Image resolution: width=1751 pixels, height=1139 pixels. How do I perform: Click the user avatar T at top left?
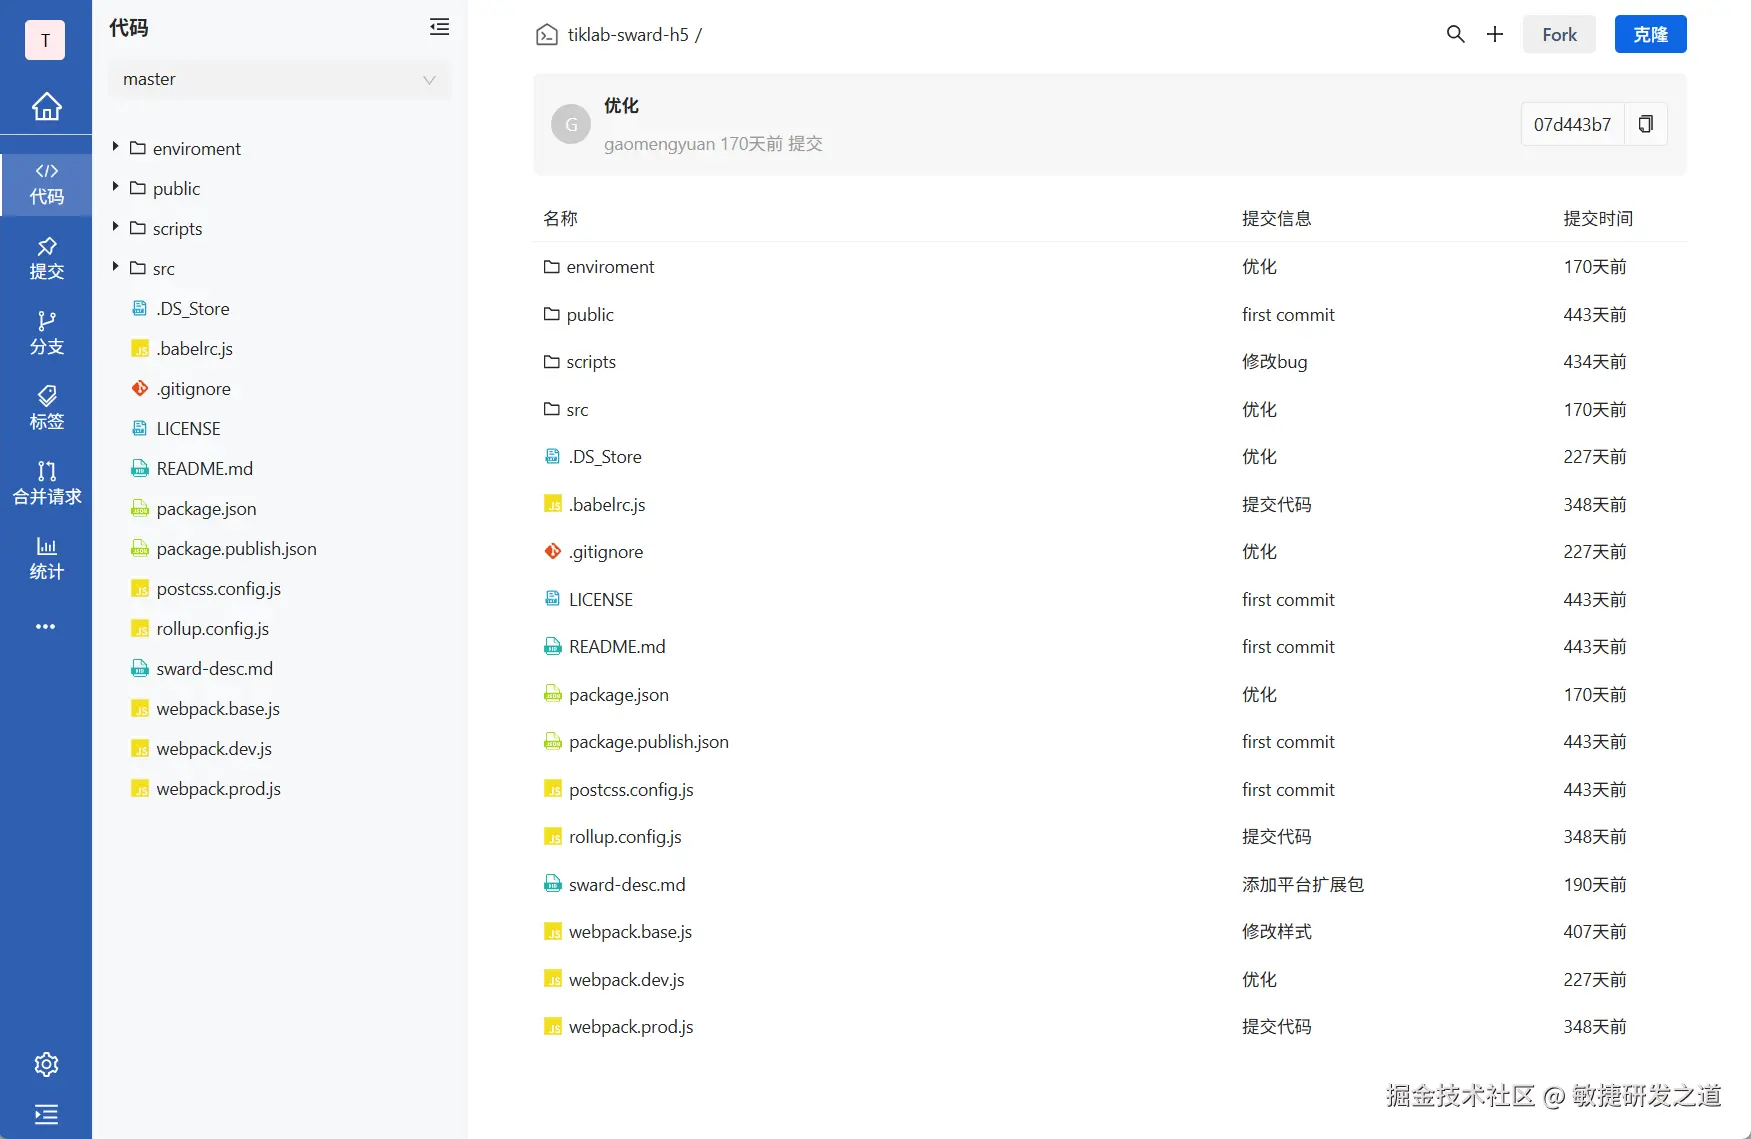44,40
